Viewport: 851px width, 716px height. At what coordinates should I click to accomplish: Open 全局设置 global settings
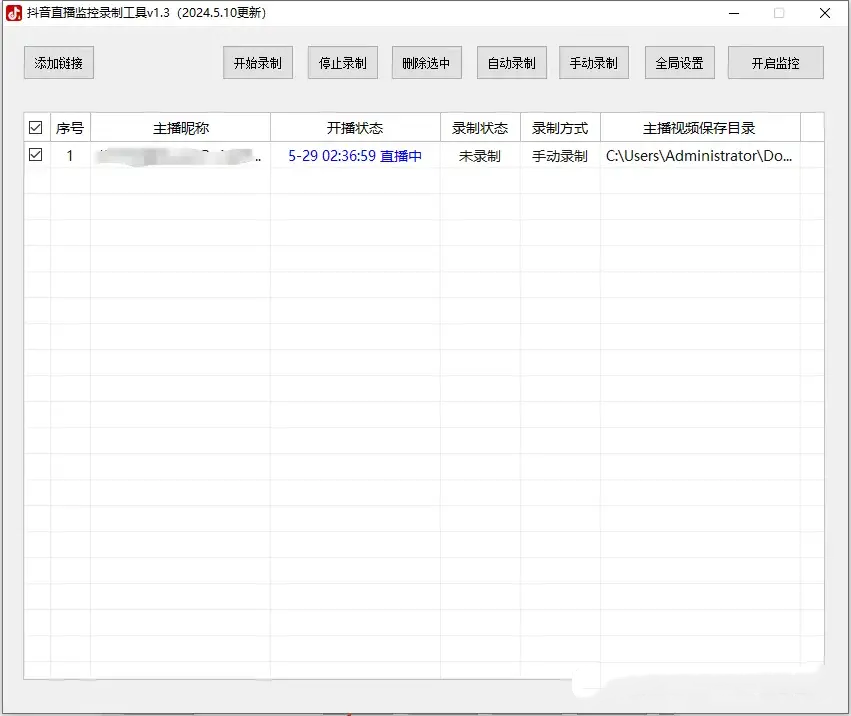point(679,63)
